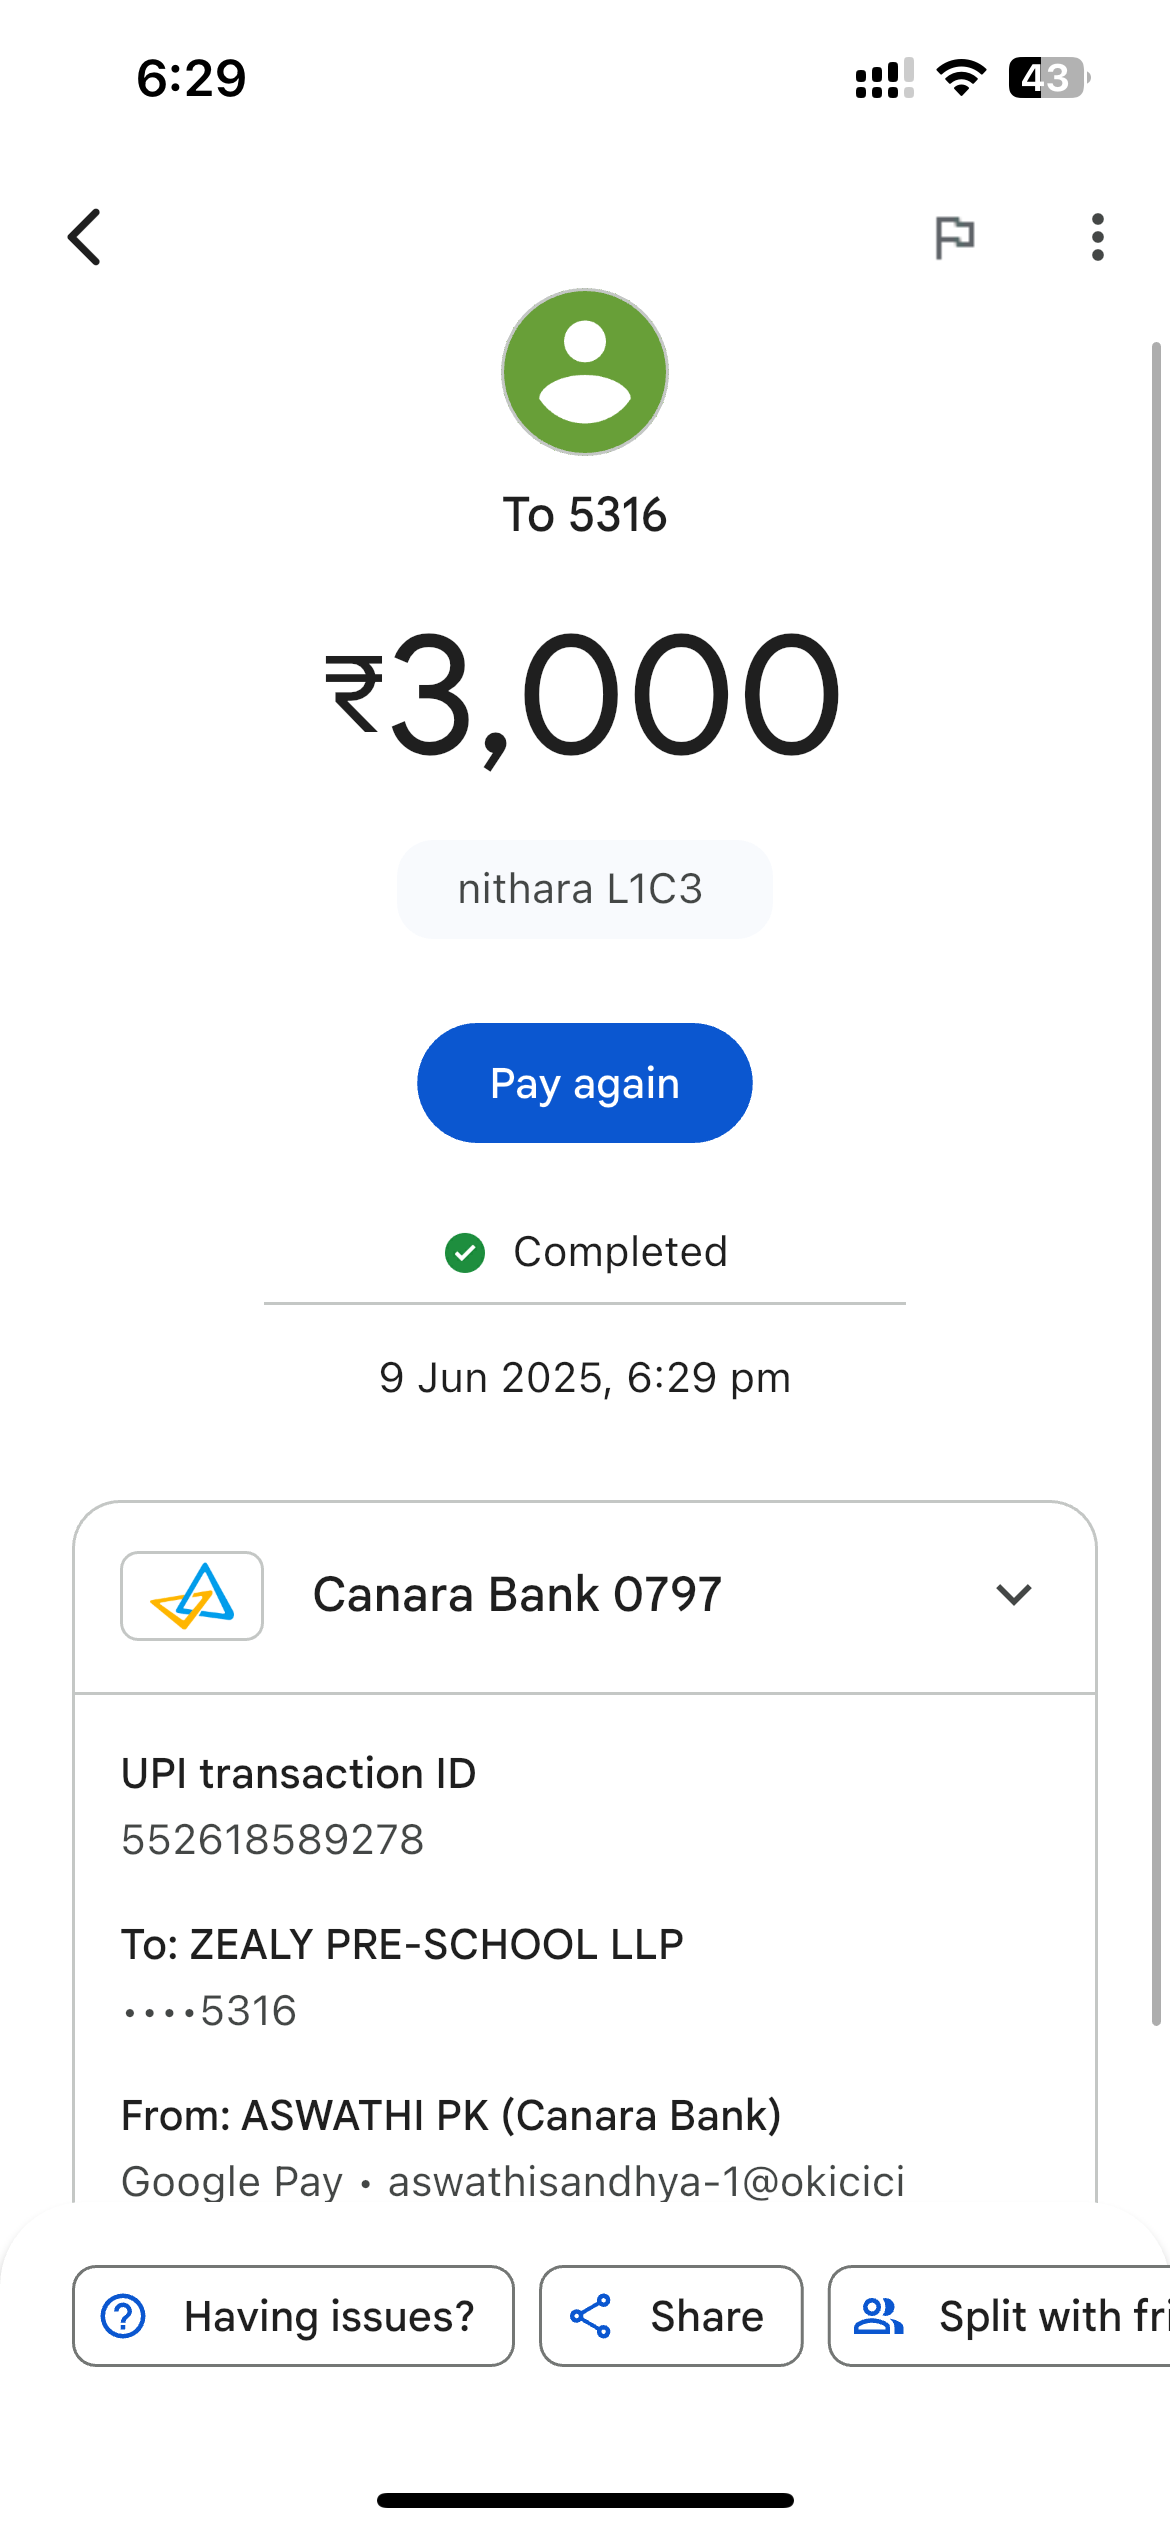
Task: Tap the Share button
Action: [x=671, y=2316]
